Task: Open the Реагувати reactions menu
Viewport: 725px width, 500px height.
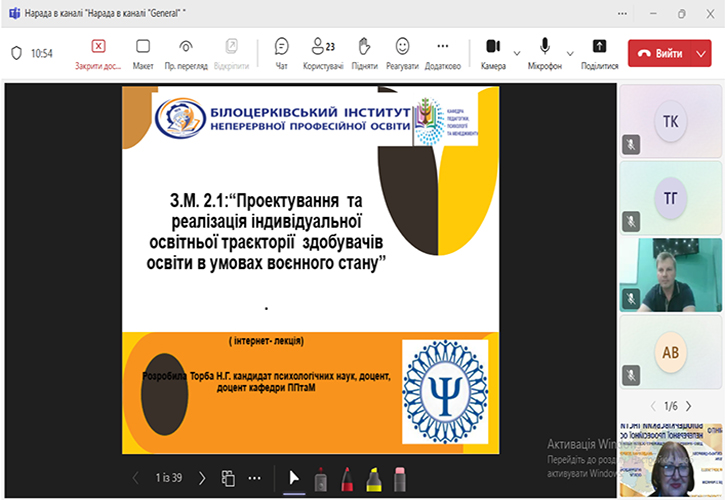Action: 403,52
